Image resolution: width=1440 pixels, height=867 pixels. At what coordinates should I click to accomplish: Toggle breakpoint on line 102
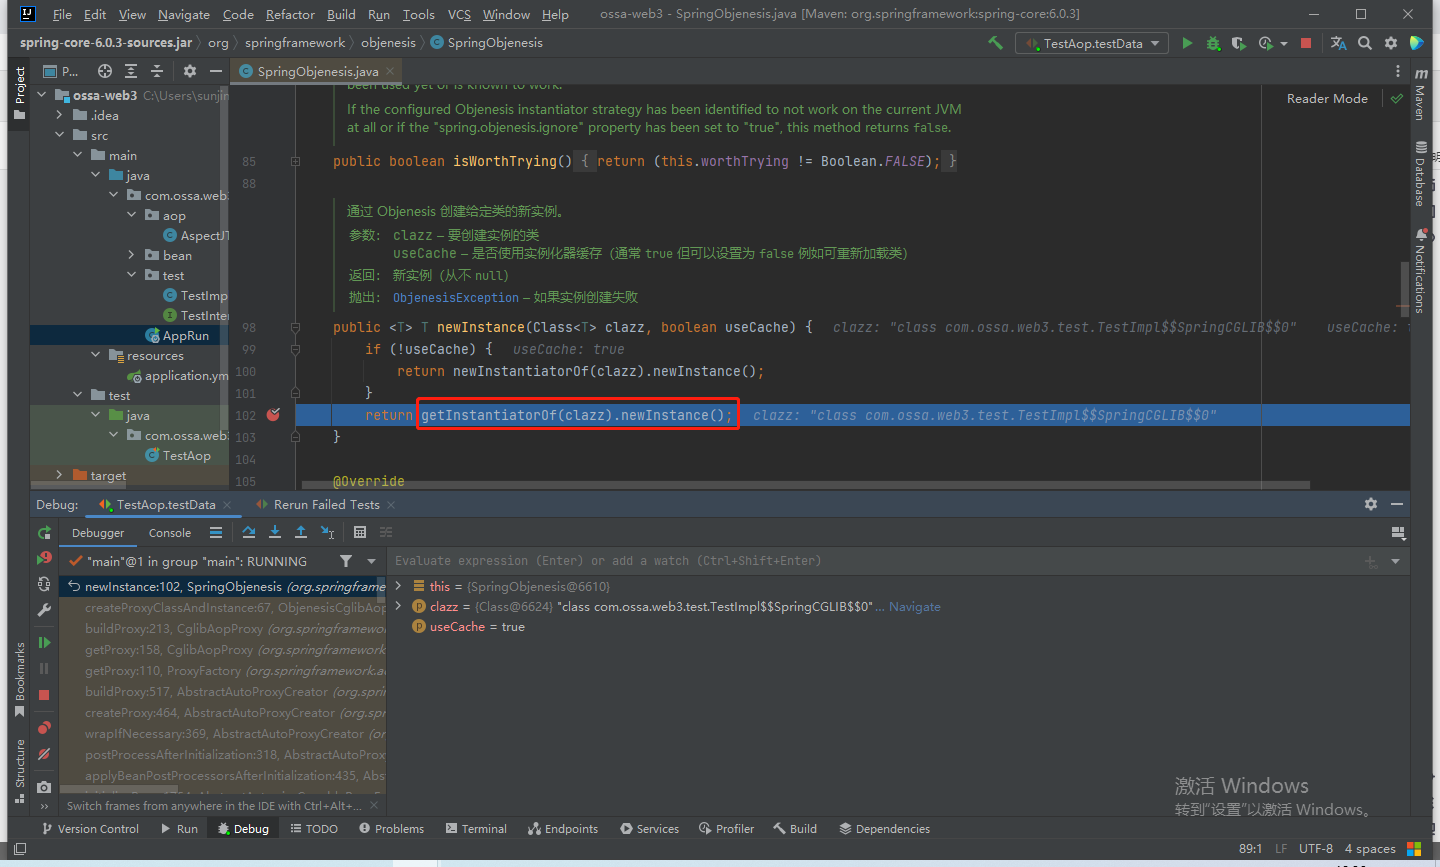tap(273, 415)
